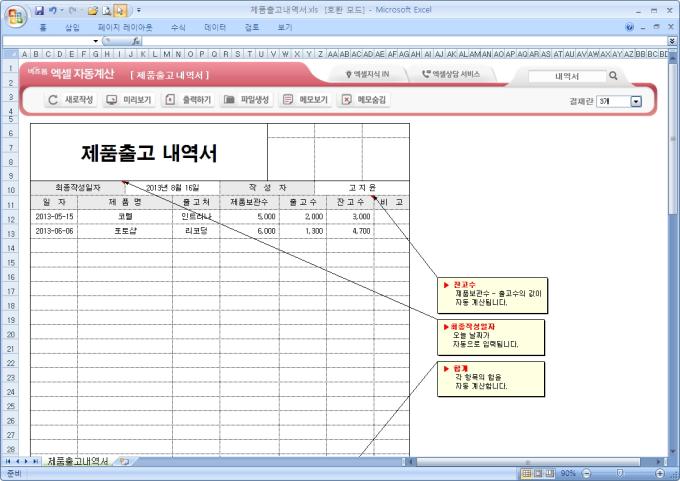680x481 pixels.
Task: Select the 인트라나 cell
Action: point(196,216)
